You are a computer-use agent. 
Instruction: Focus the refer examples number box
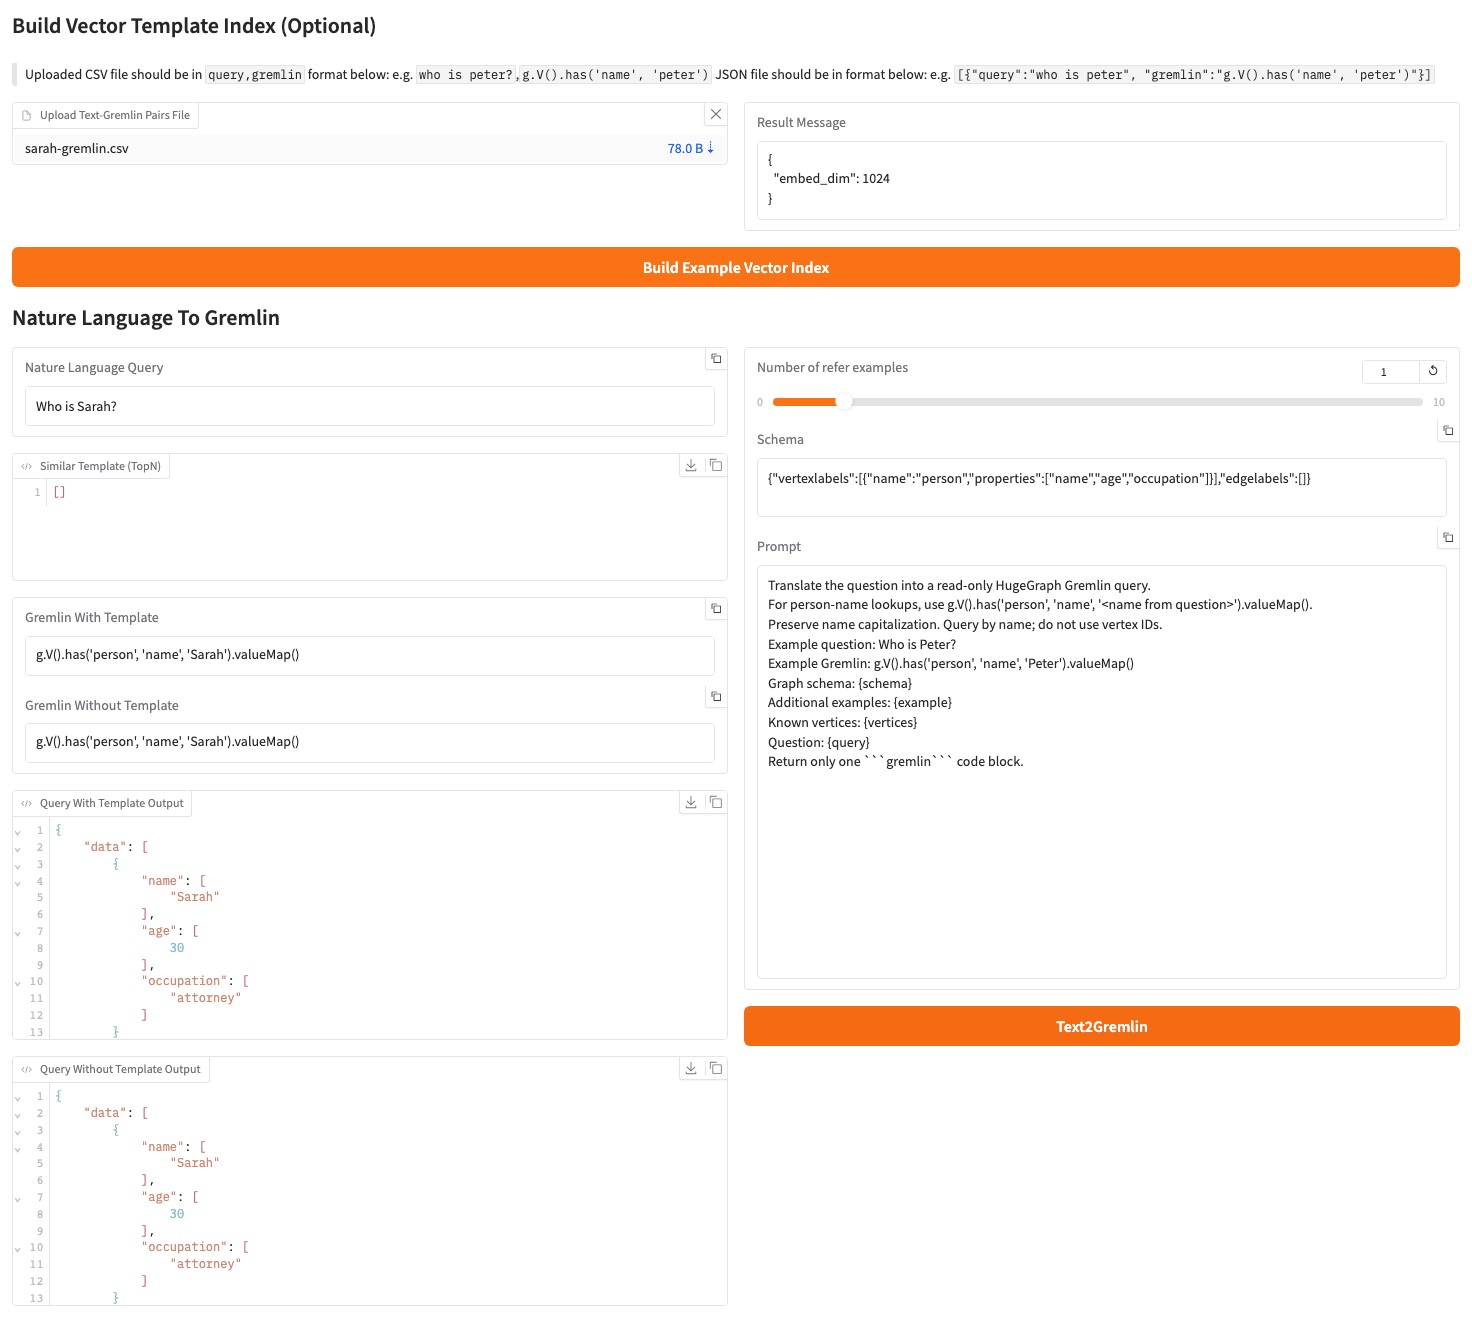click(1391, 371)
